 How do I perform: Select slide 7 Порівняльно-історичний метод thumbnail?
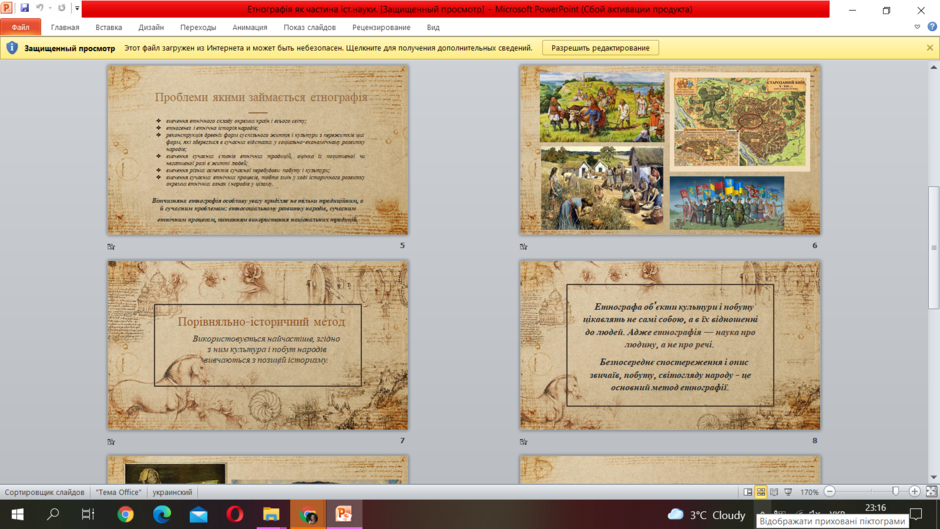[x=258, y=345]
